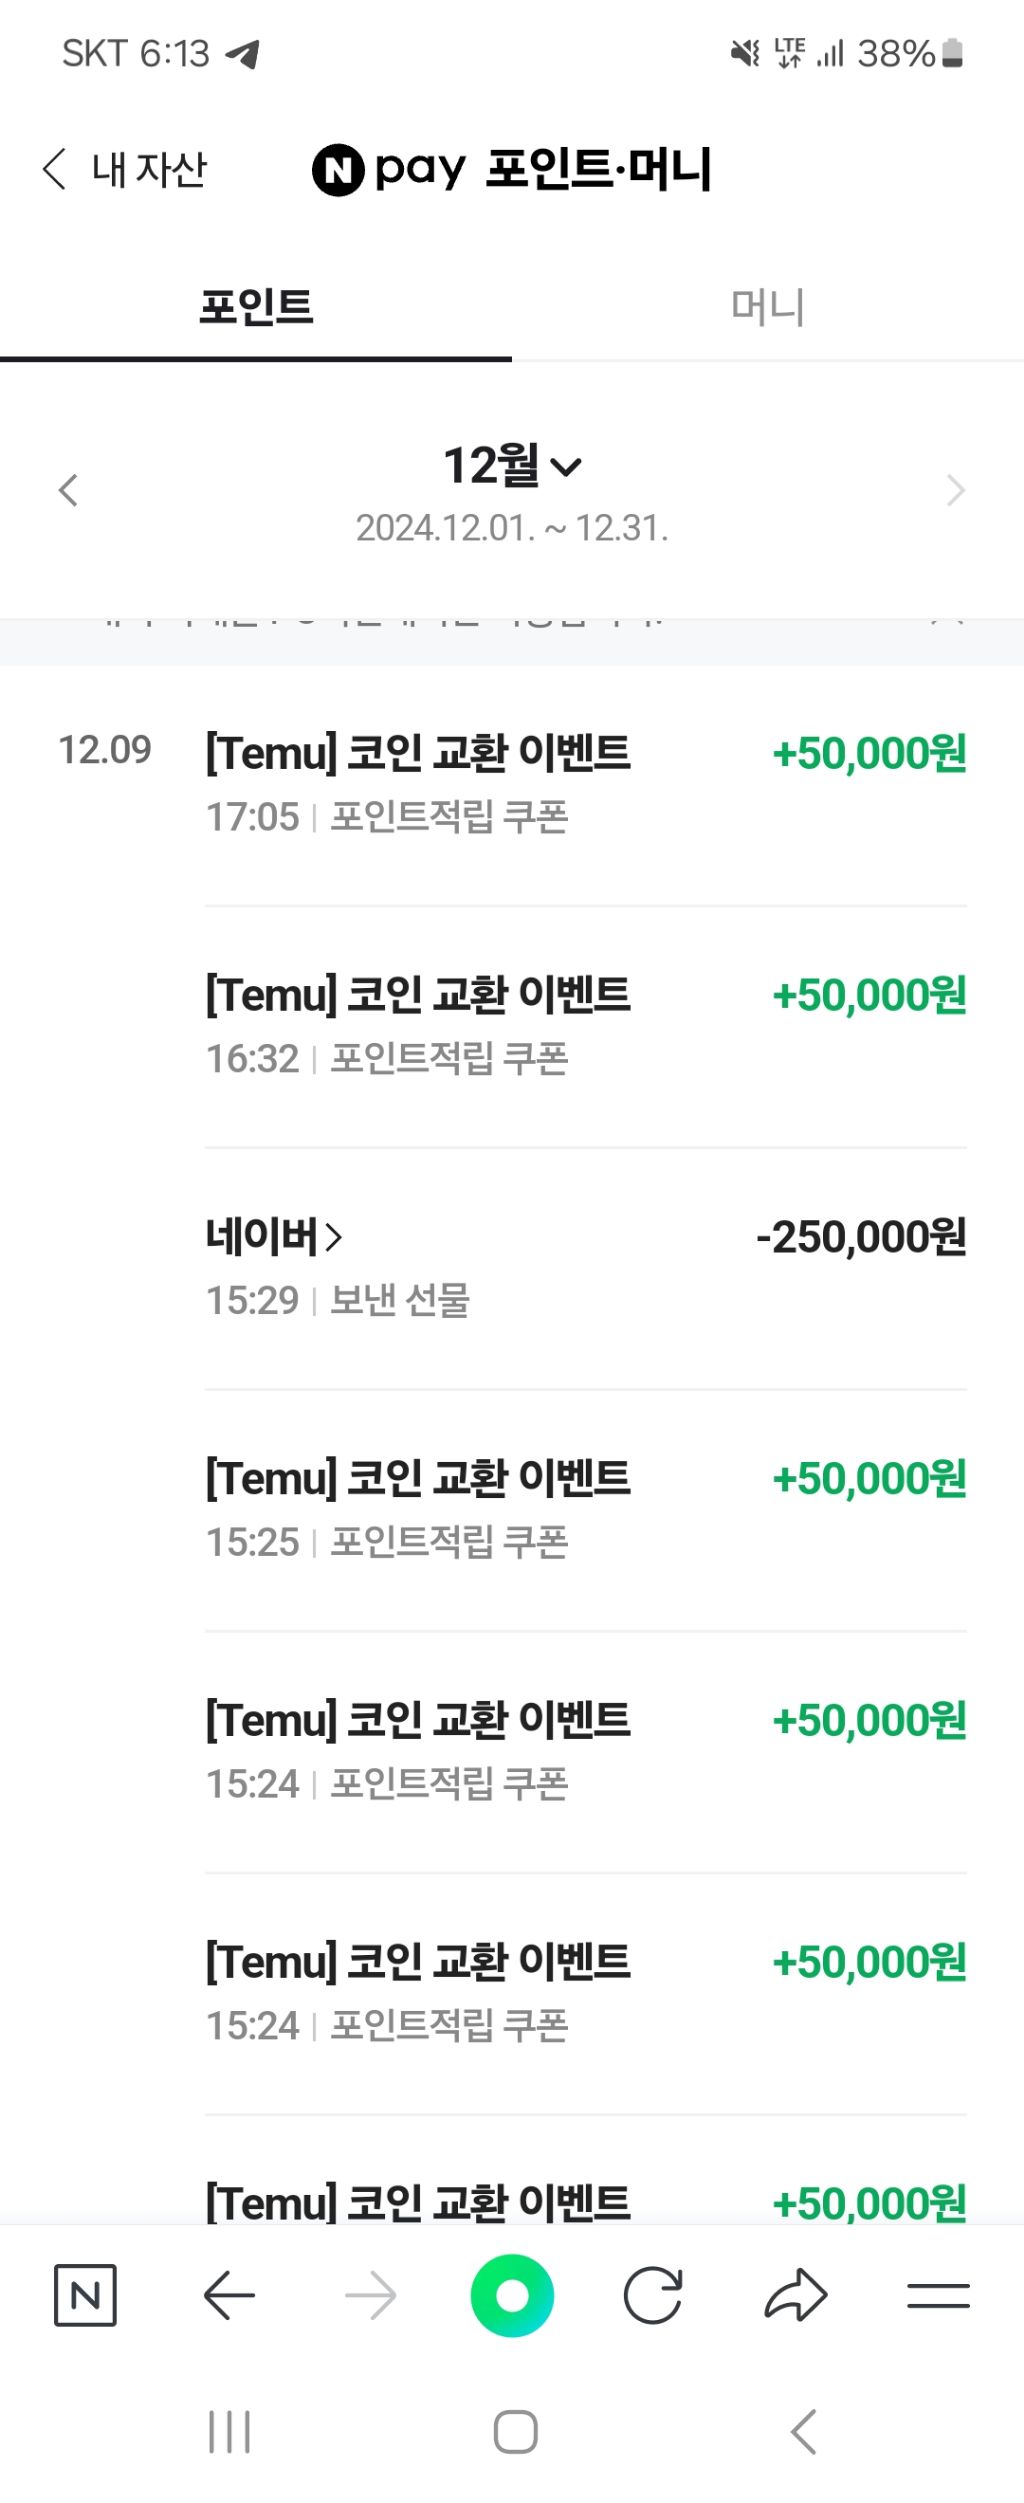Go to previous month with left chevron
The height and width of the screenshot is (2503, 1024).
click(x=68, y=491)
